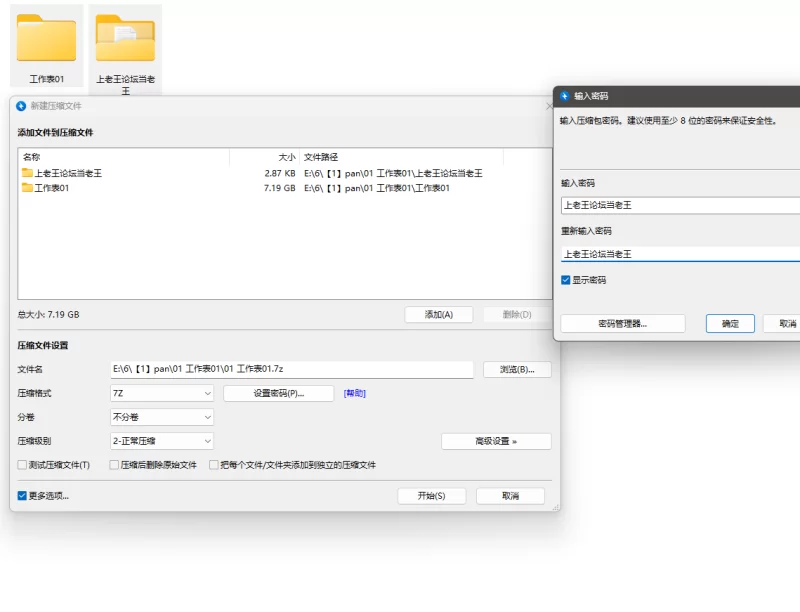Enable 测试压缩文件(T) checkbox

tap(22, 465)
